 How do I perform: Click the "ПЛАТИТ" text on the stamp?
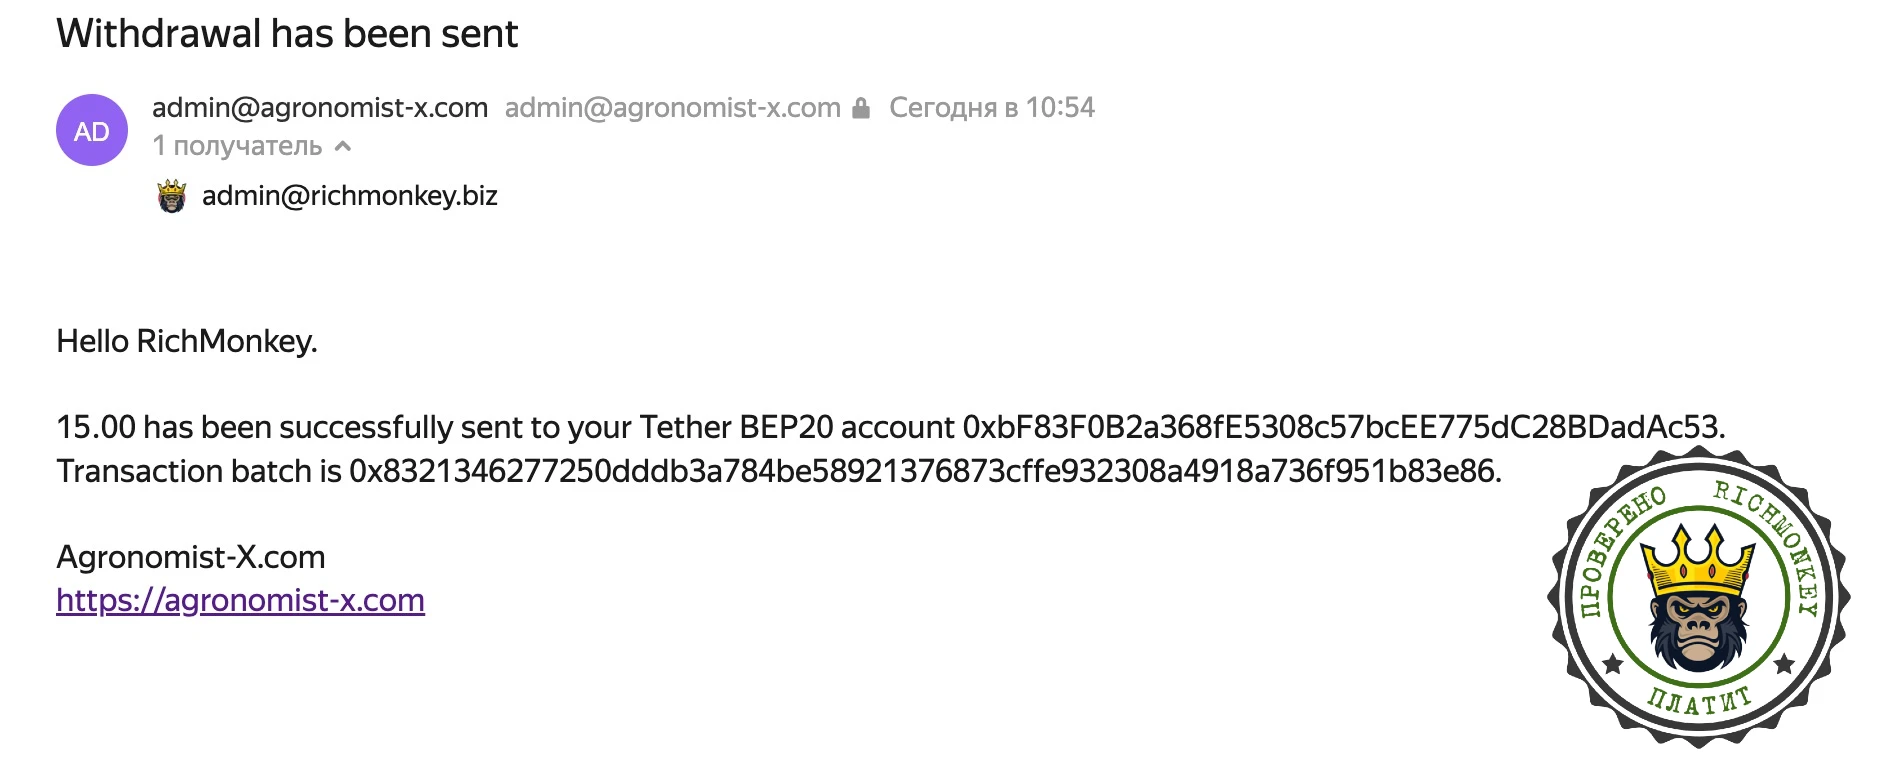pos(1698,702)
